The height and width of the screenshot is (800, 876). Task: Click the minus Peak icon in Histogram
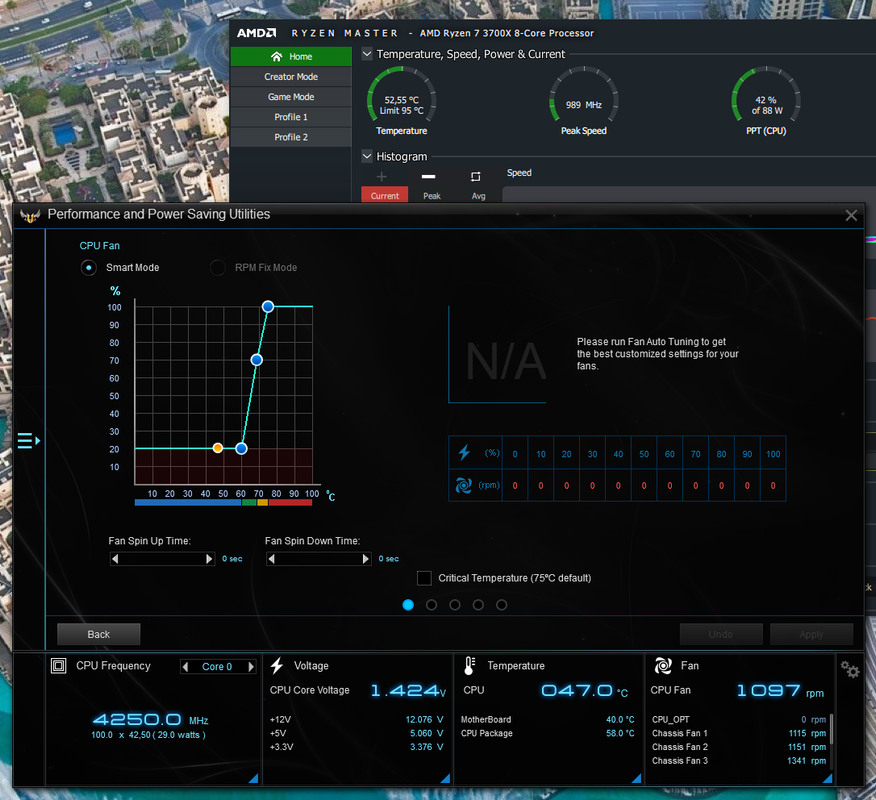(x=429, y=177)
